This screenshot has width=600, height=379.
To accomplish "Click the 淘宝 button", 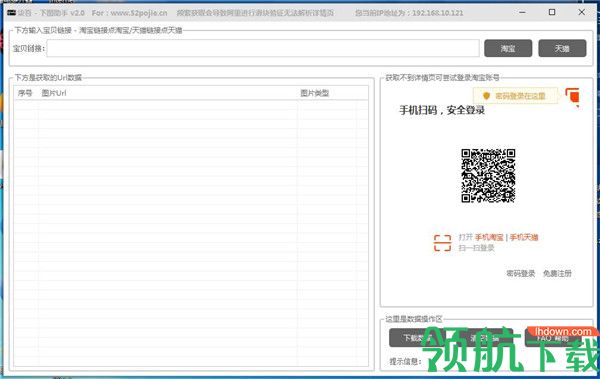I will (x=508, y=49).
